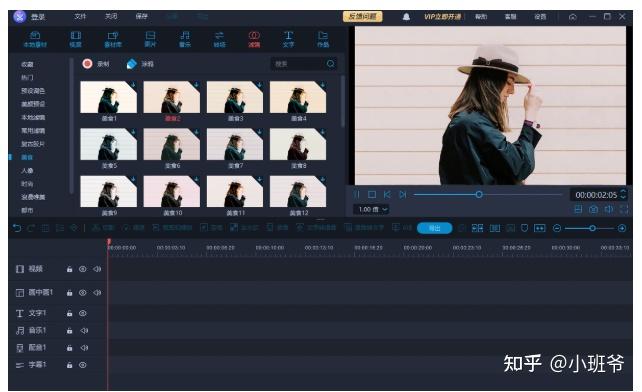Viewport: 642px width, 392px height.
Task: Download the 美食4 filter via its arrow
Action: click(323, 84)
